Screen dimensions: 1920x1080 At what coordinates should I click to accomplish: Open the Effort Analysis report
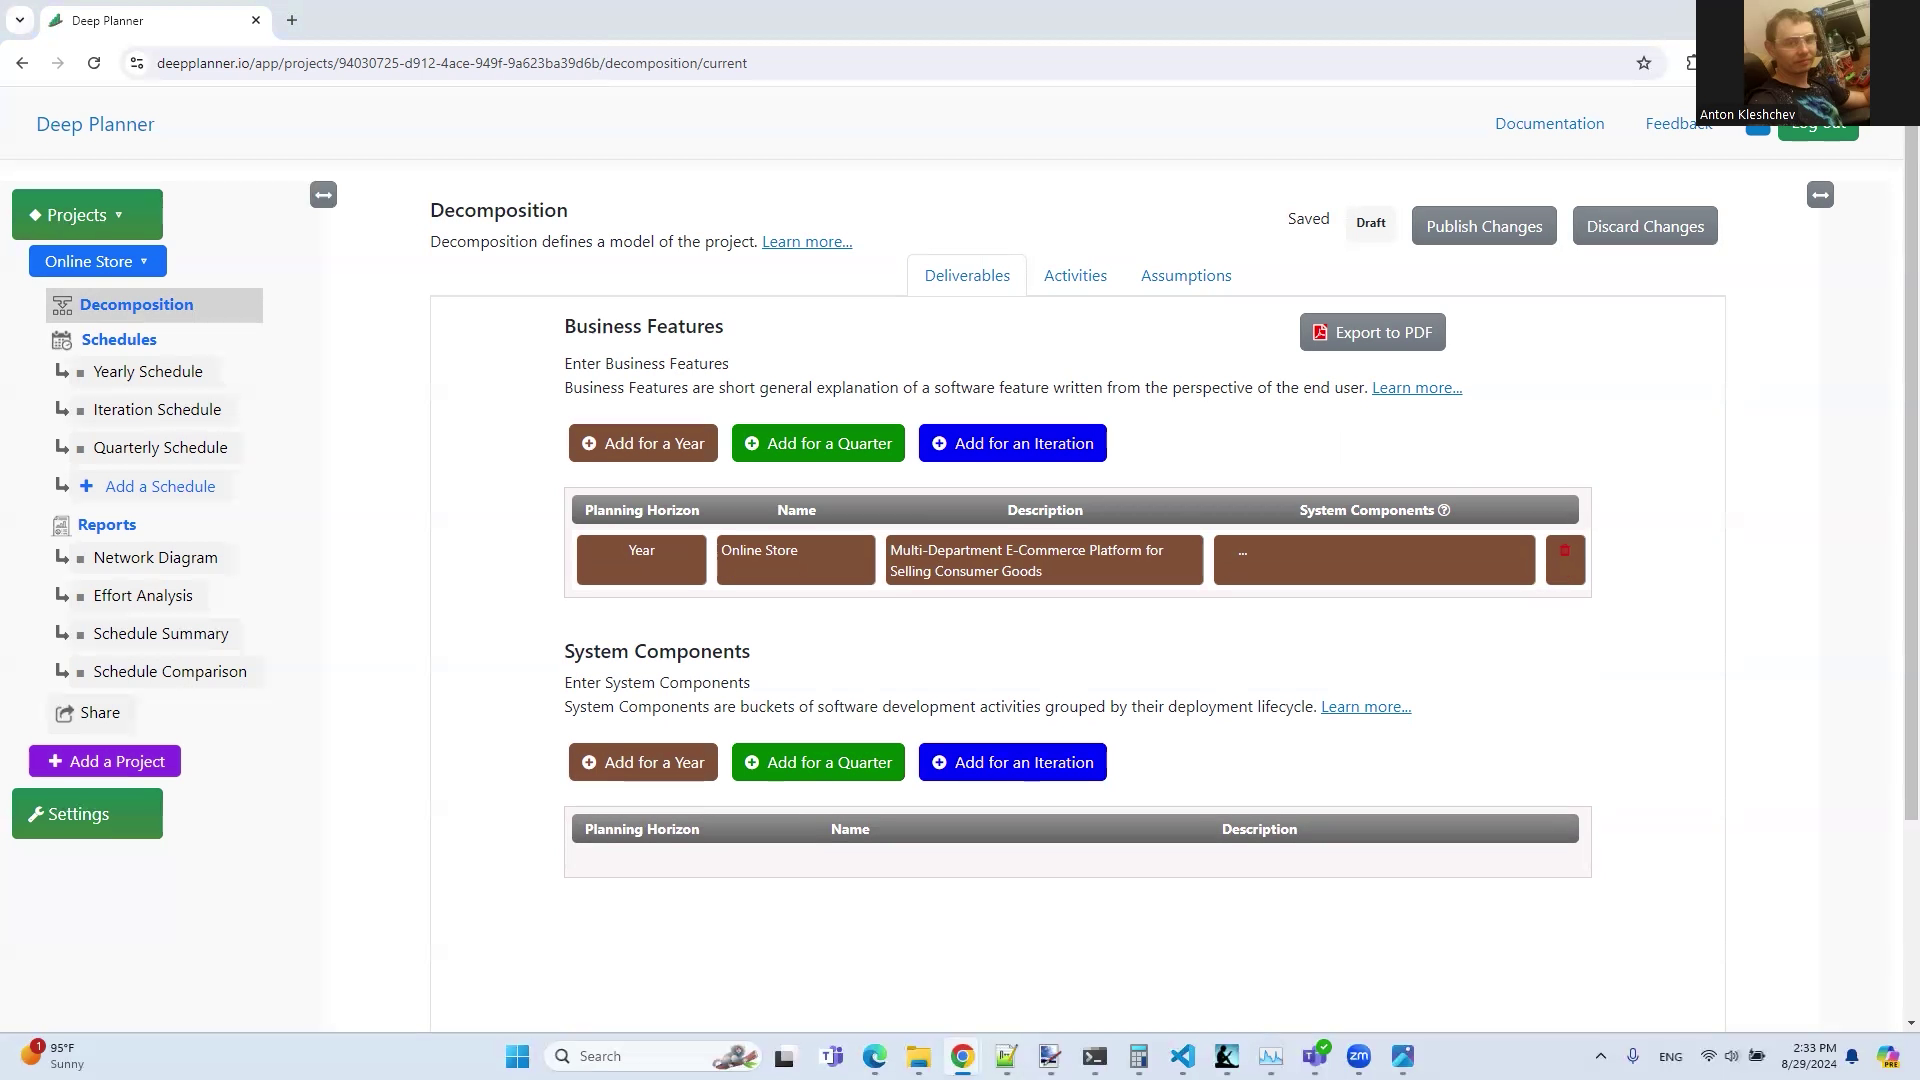point(143,596)
